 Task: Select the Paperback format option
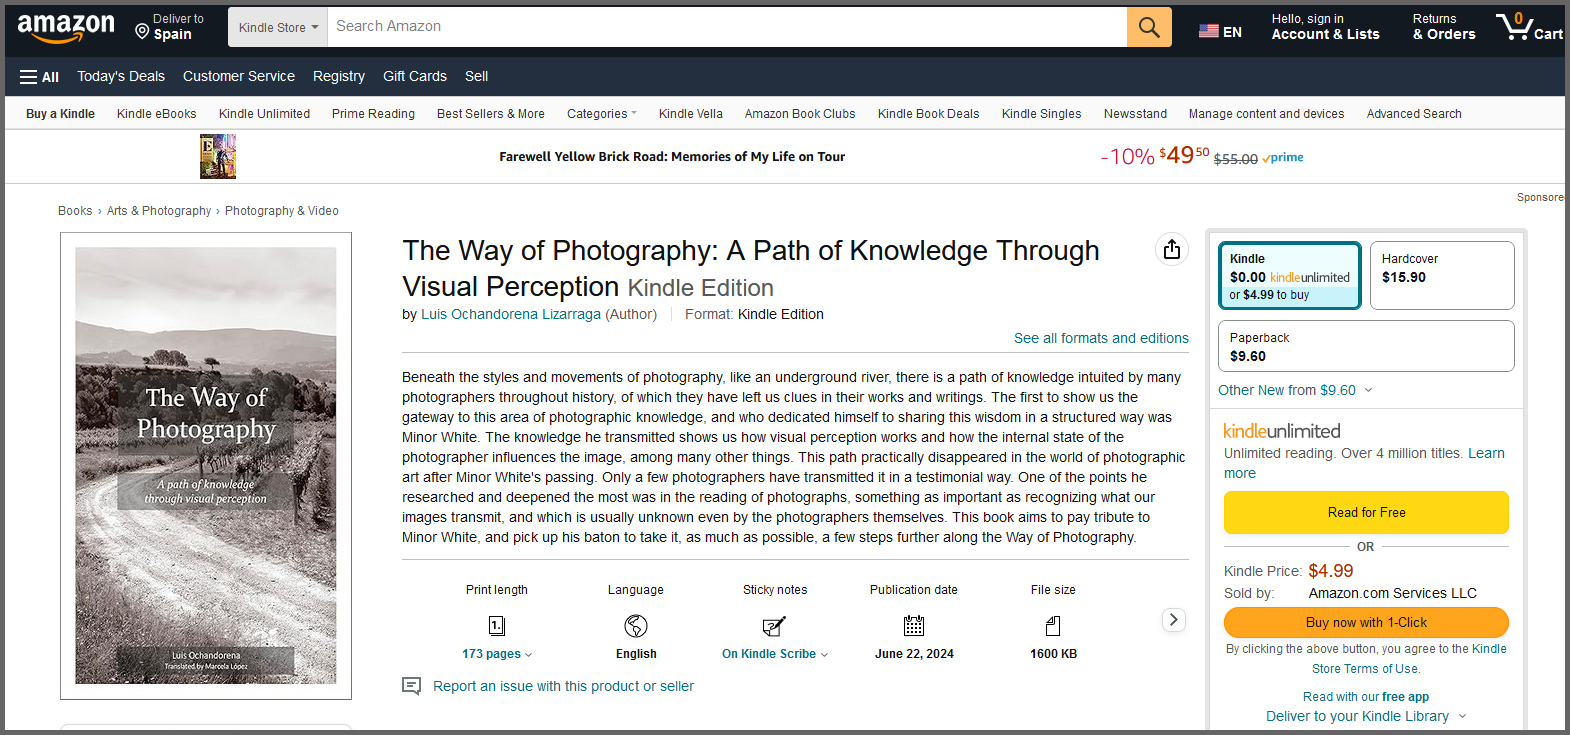pyautogui.click(x=1365, y=346)
